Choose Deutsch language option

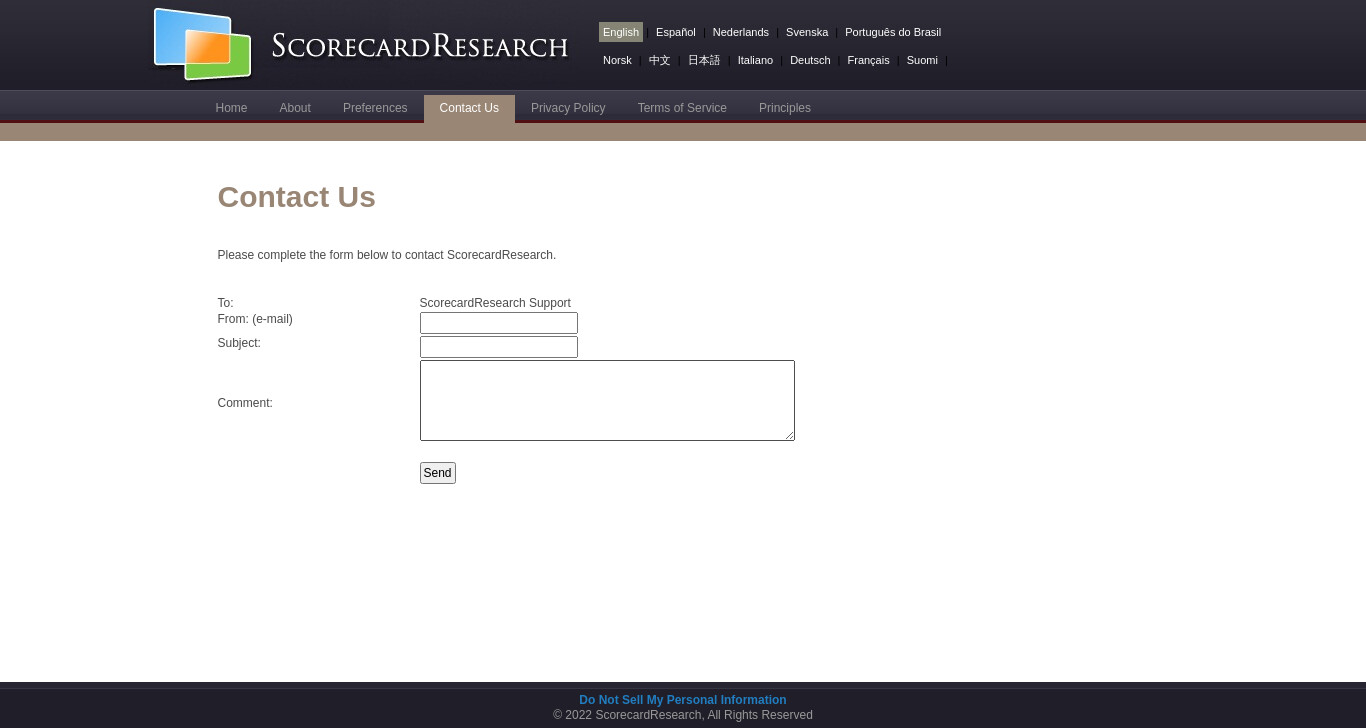[810, 60]
